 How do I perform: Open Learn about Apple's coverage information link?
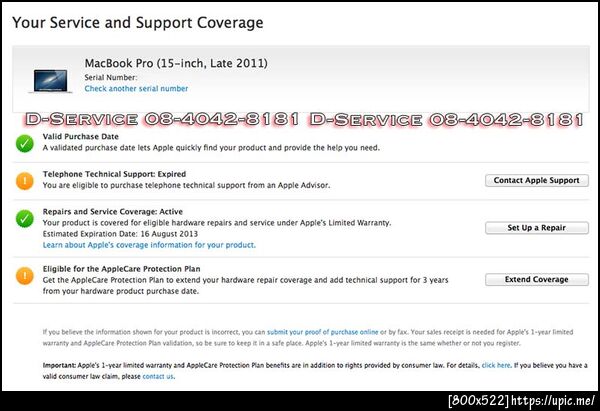click(x=149, y=245)
